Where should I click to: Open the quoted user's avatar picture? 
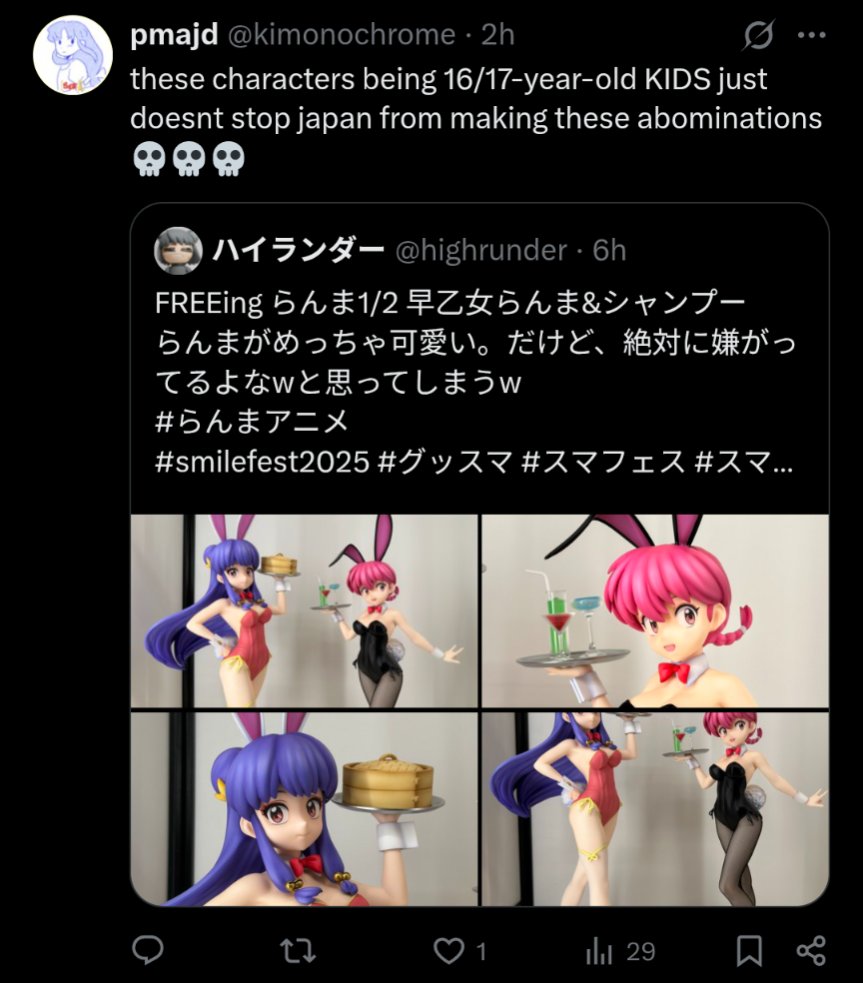click(178, 251)
